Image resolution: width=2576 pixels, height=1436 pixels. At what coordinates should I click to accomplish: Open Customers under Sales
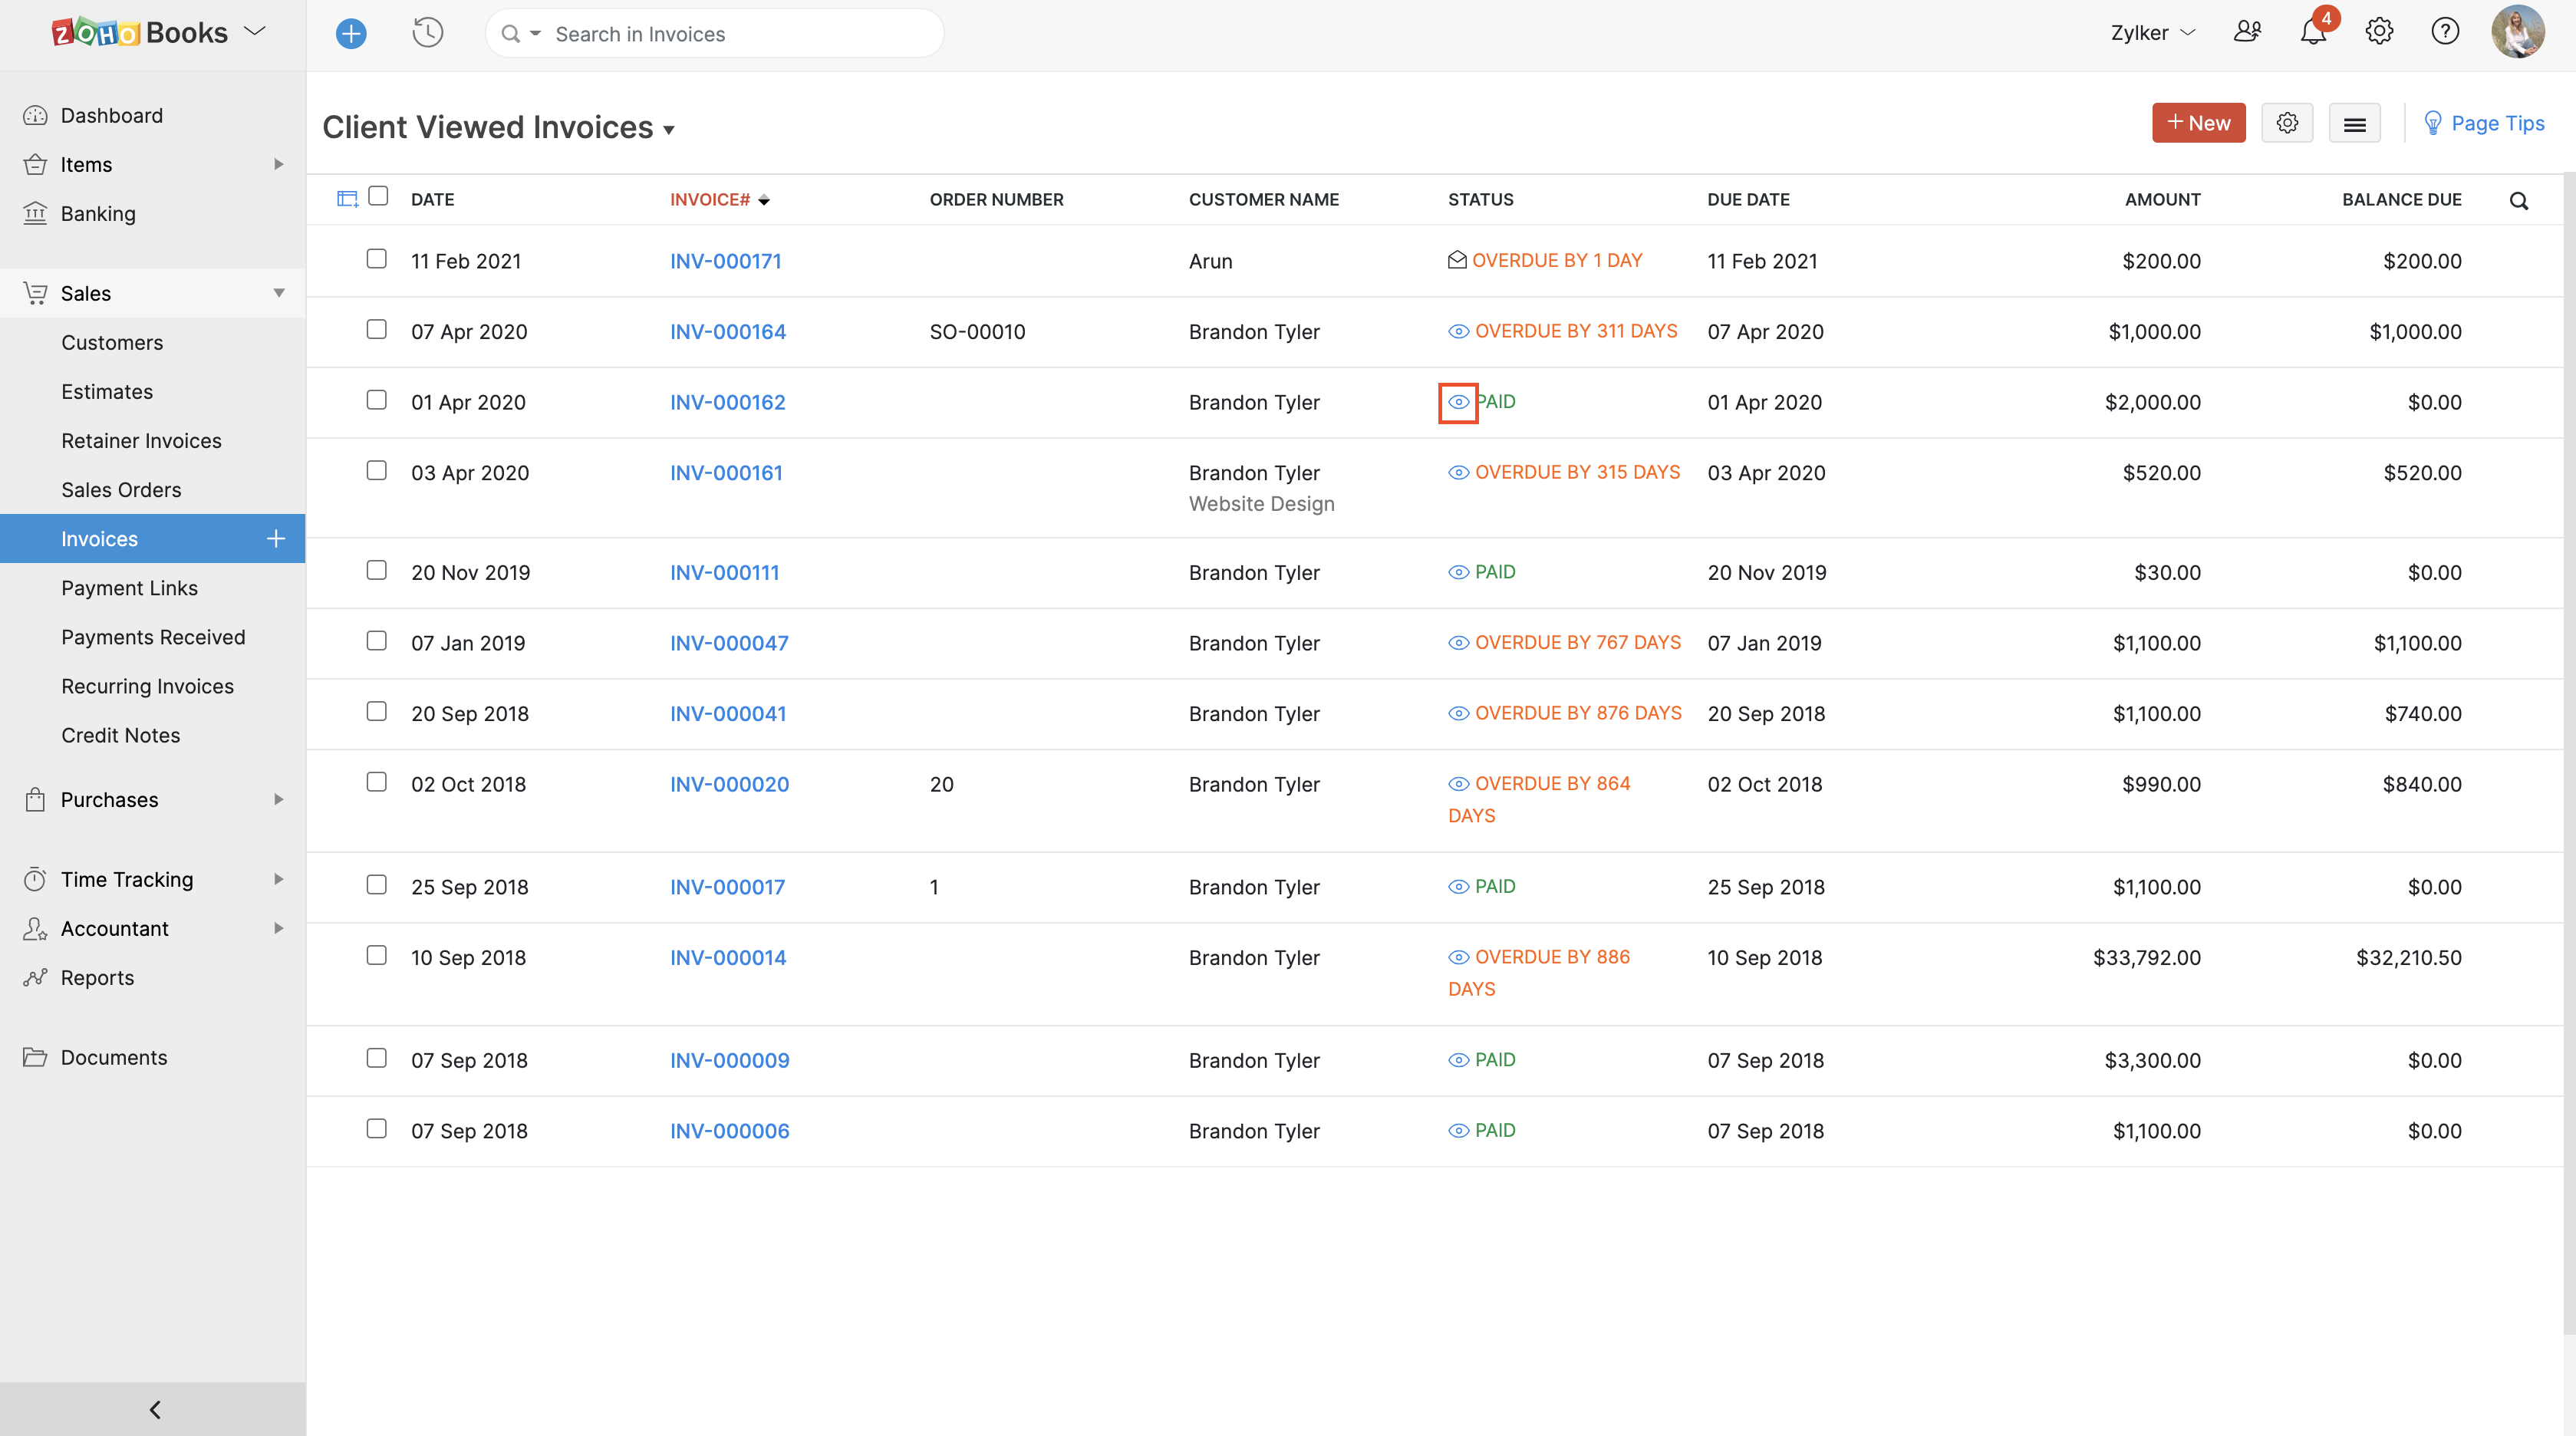coord(112,342)
